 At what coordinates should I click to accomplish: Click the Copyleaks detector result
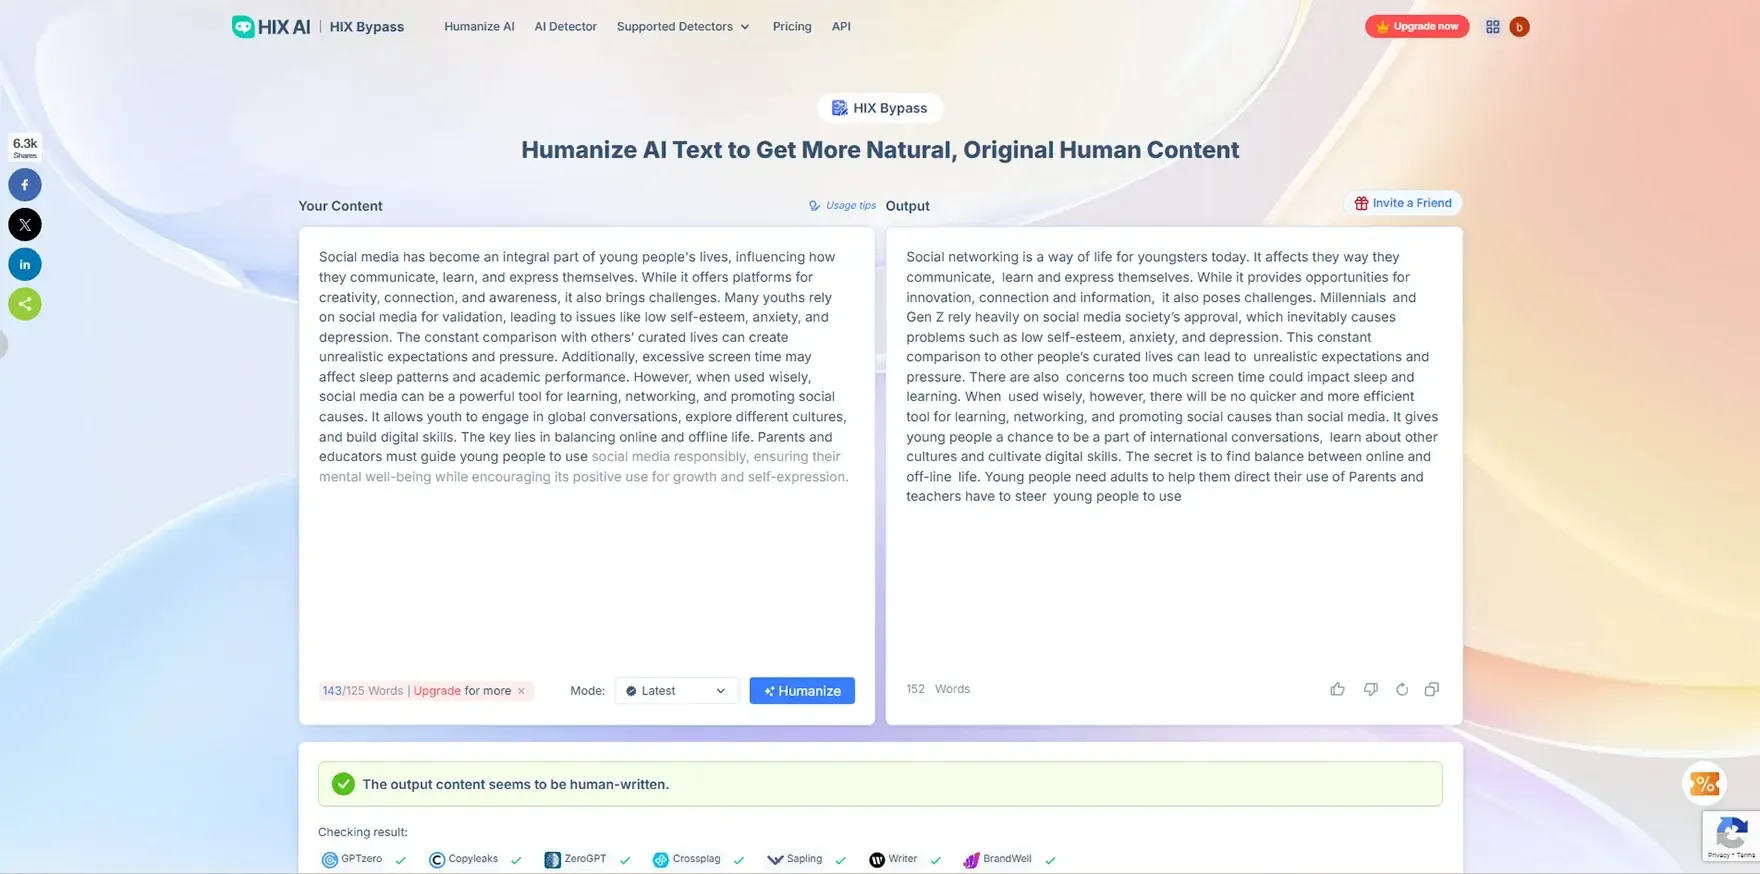coord(475,859)
